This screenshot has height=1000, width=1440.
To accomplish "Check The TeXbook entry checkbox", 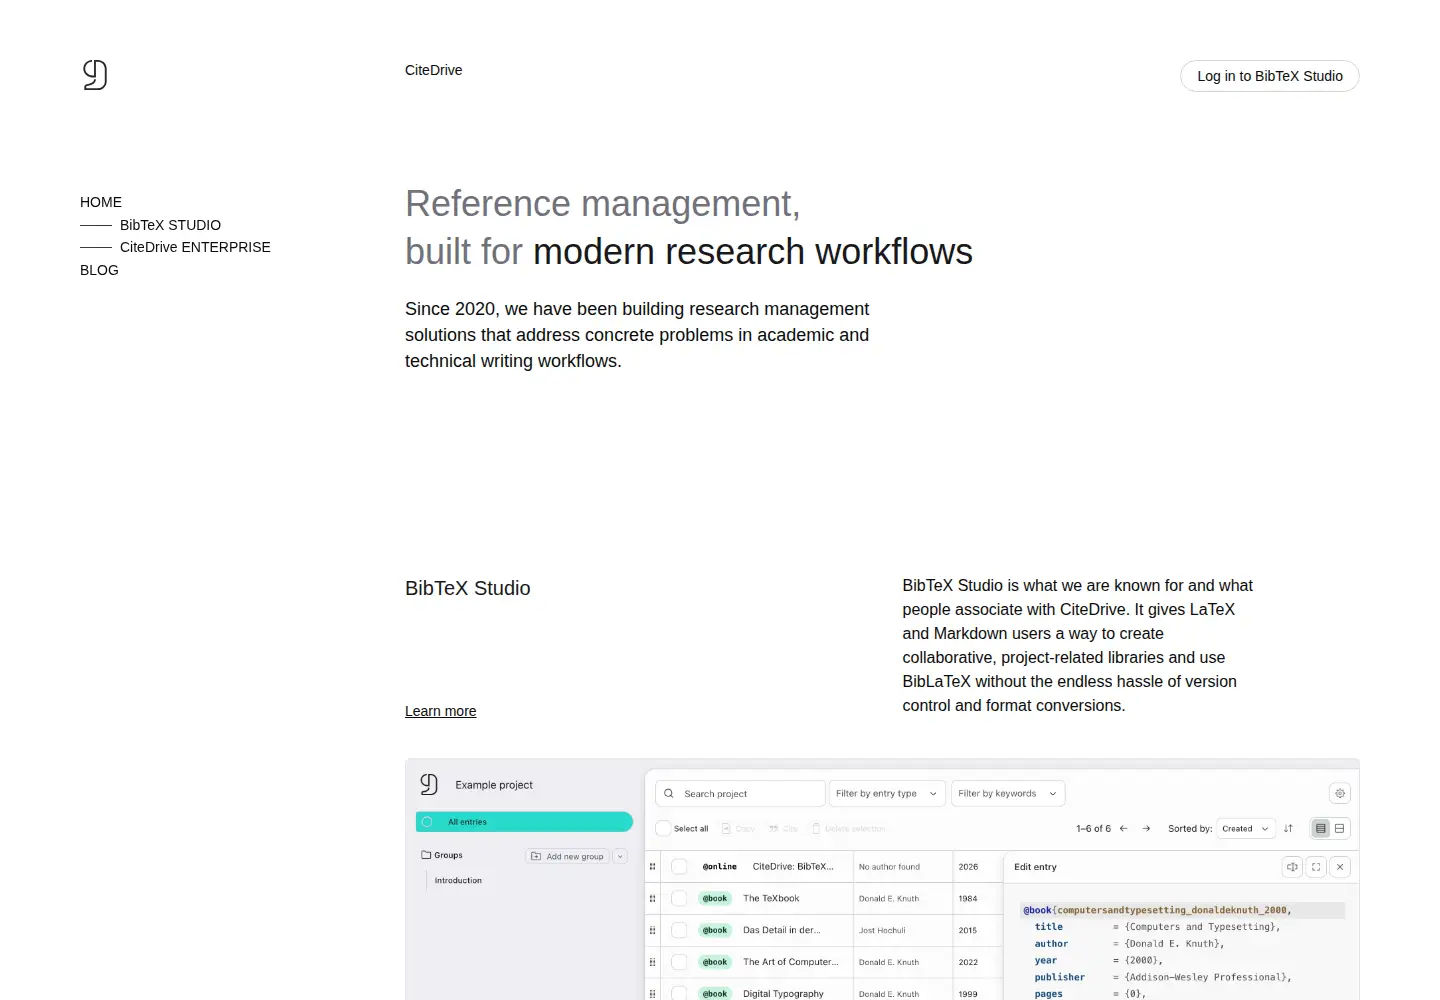I will point(679,899).
